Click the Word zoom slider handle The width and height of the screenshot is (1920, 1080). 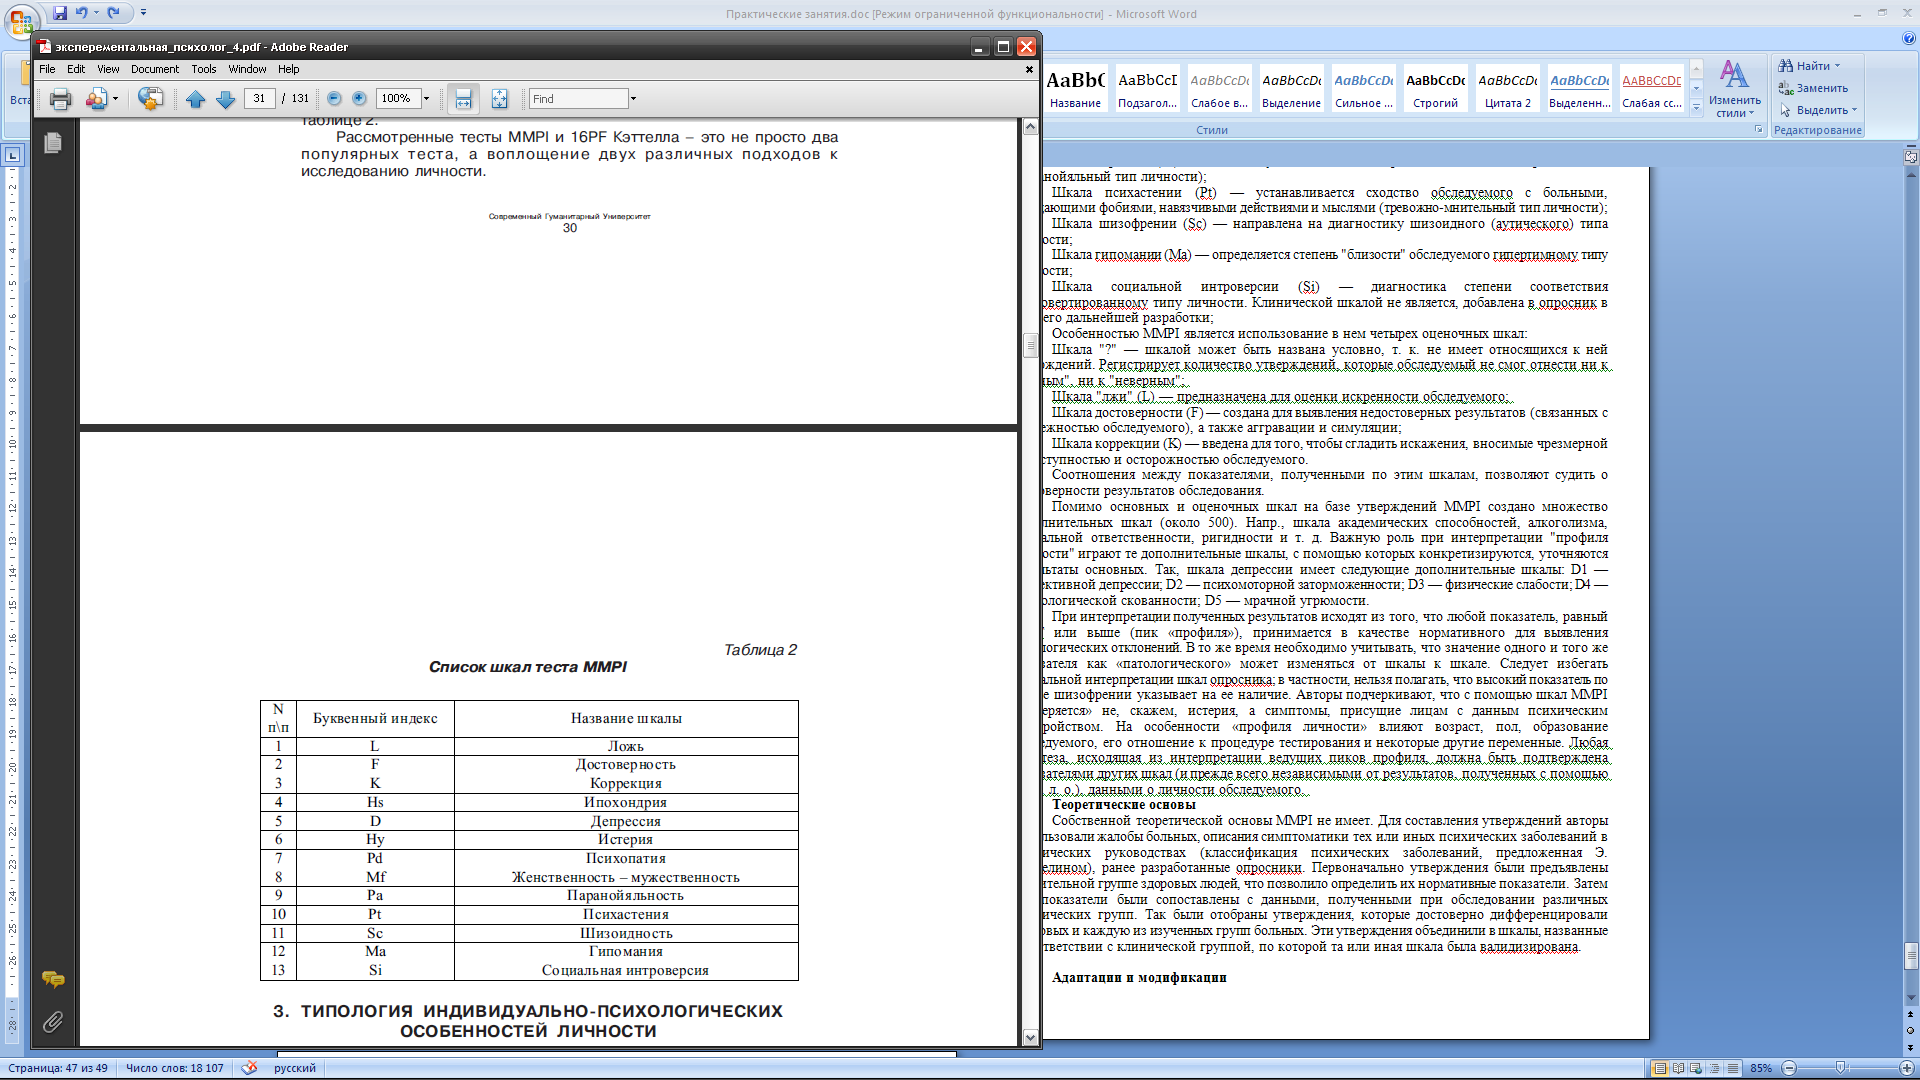[x=1840, y=1068]
